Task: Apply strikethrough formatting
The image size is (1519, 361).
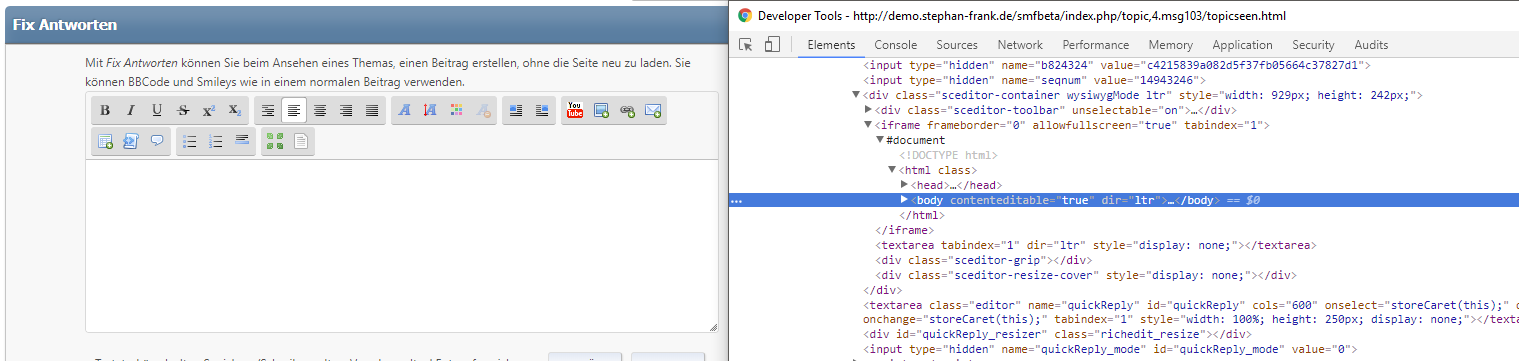Action: click(x=183, y=111)
